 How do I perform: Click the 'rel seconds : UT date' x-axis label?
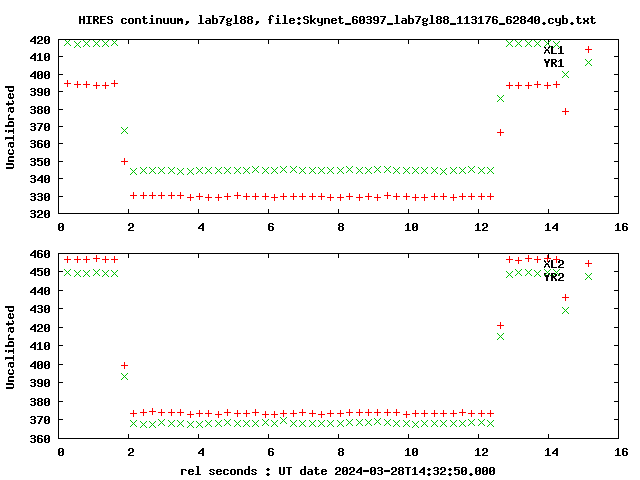338,471
